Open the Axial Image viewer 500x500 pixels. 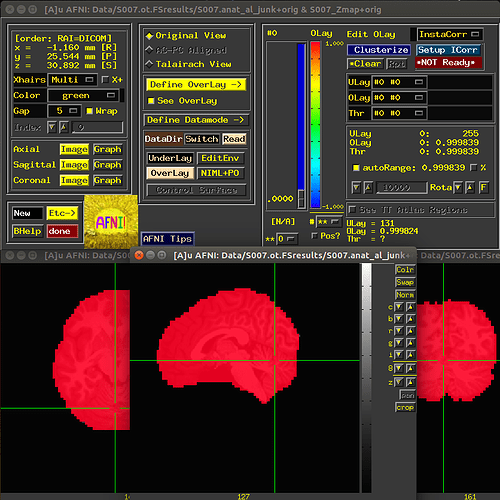(74, 149)
